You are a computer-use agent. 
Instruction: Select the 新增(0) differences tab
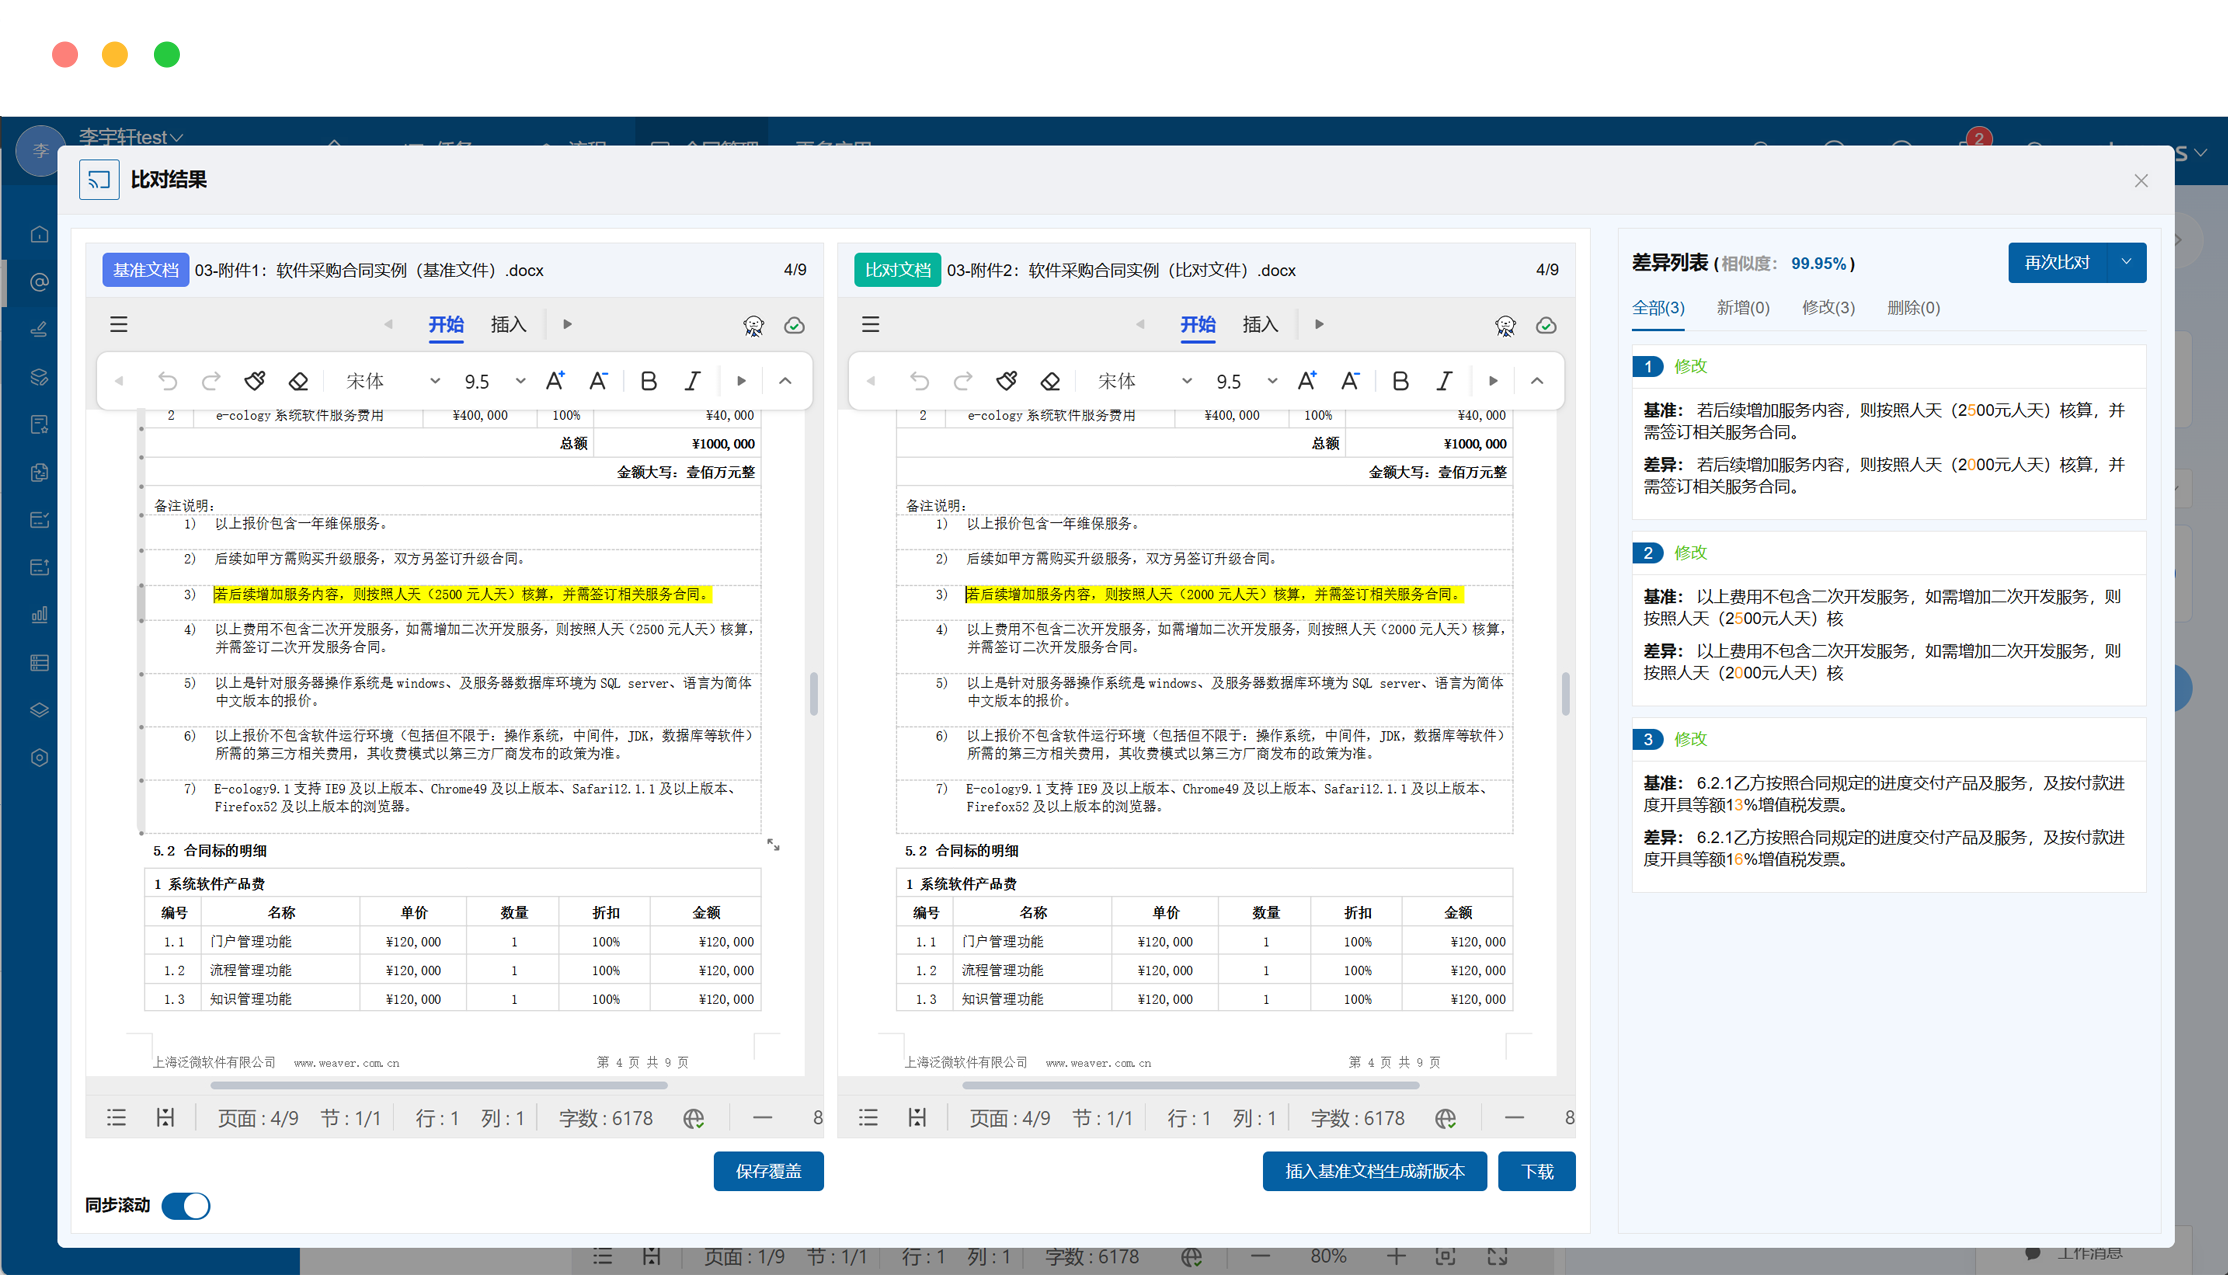click(1743, 308)
